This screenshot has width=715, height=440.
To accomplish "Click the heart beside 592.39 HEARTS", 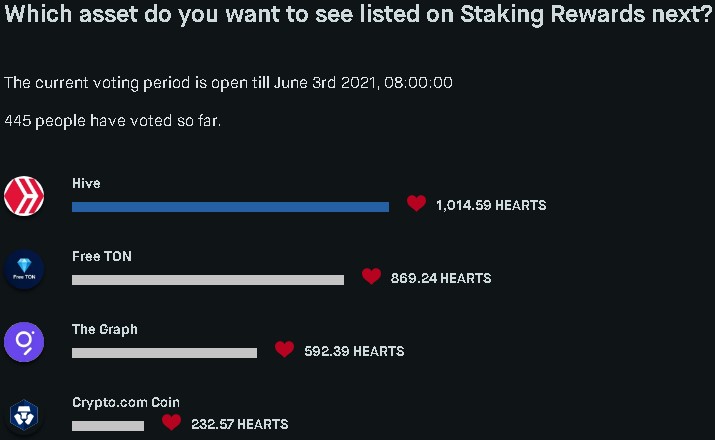I will (284, 349).
